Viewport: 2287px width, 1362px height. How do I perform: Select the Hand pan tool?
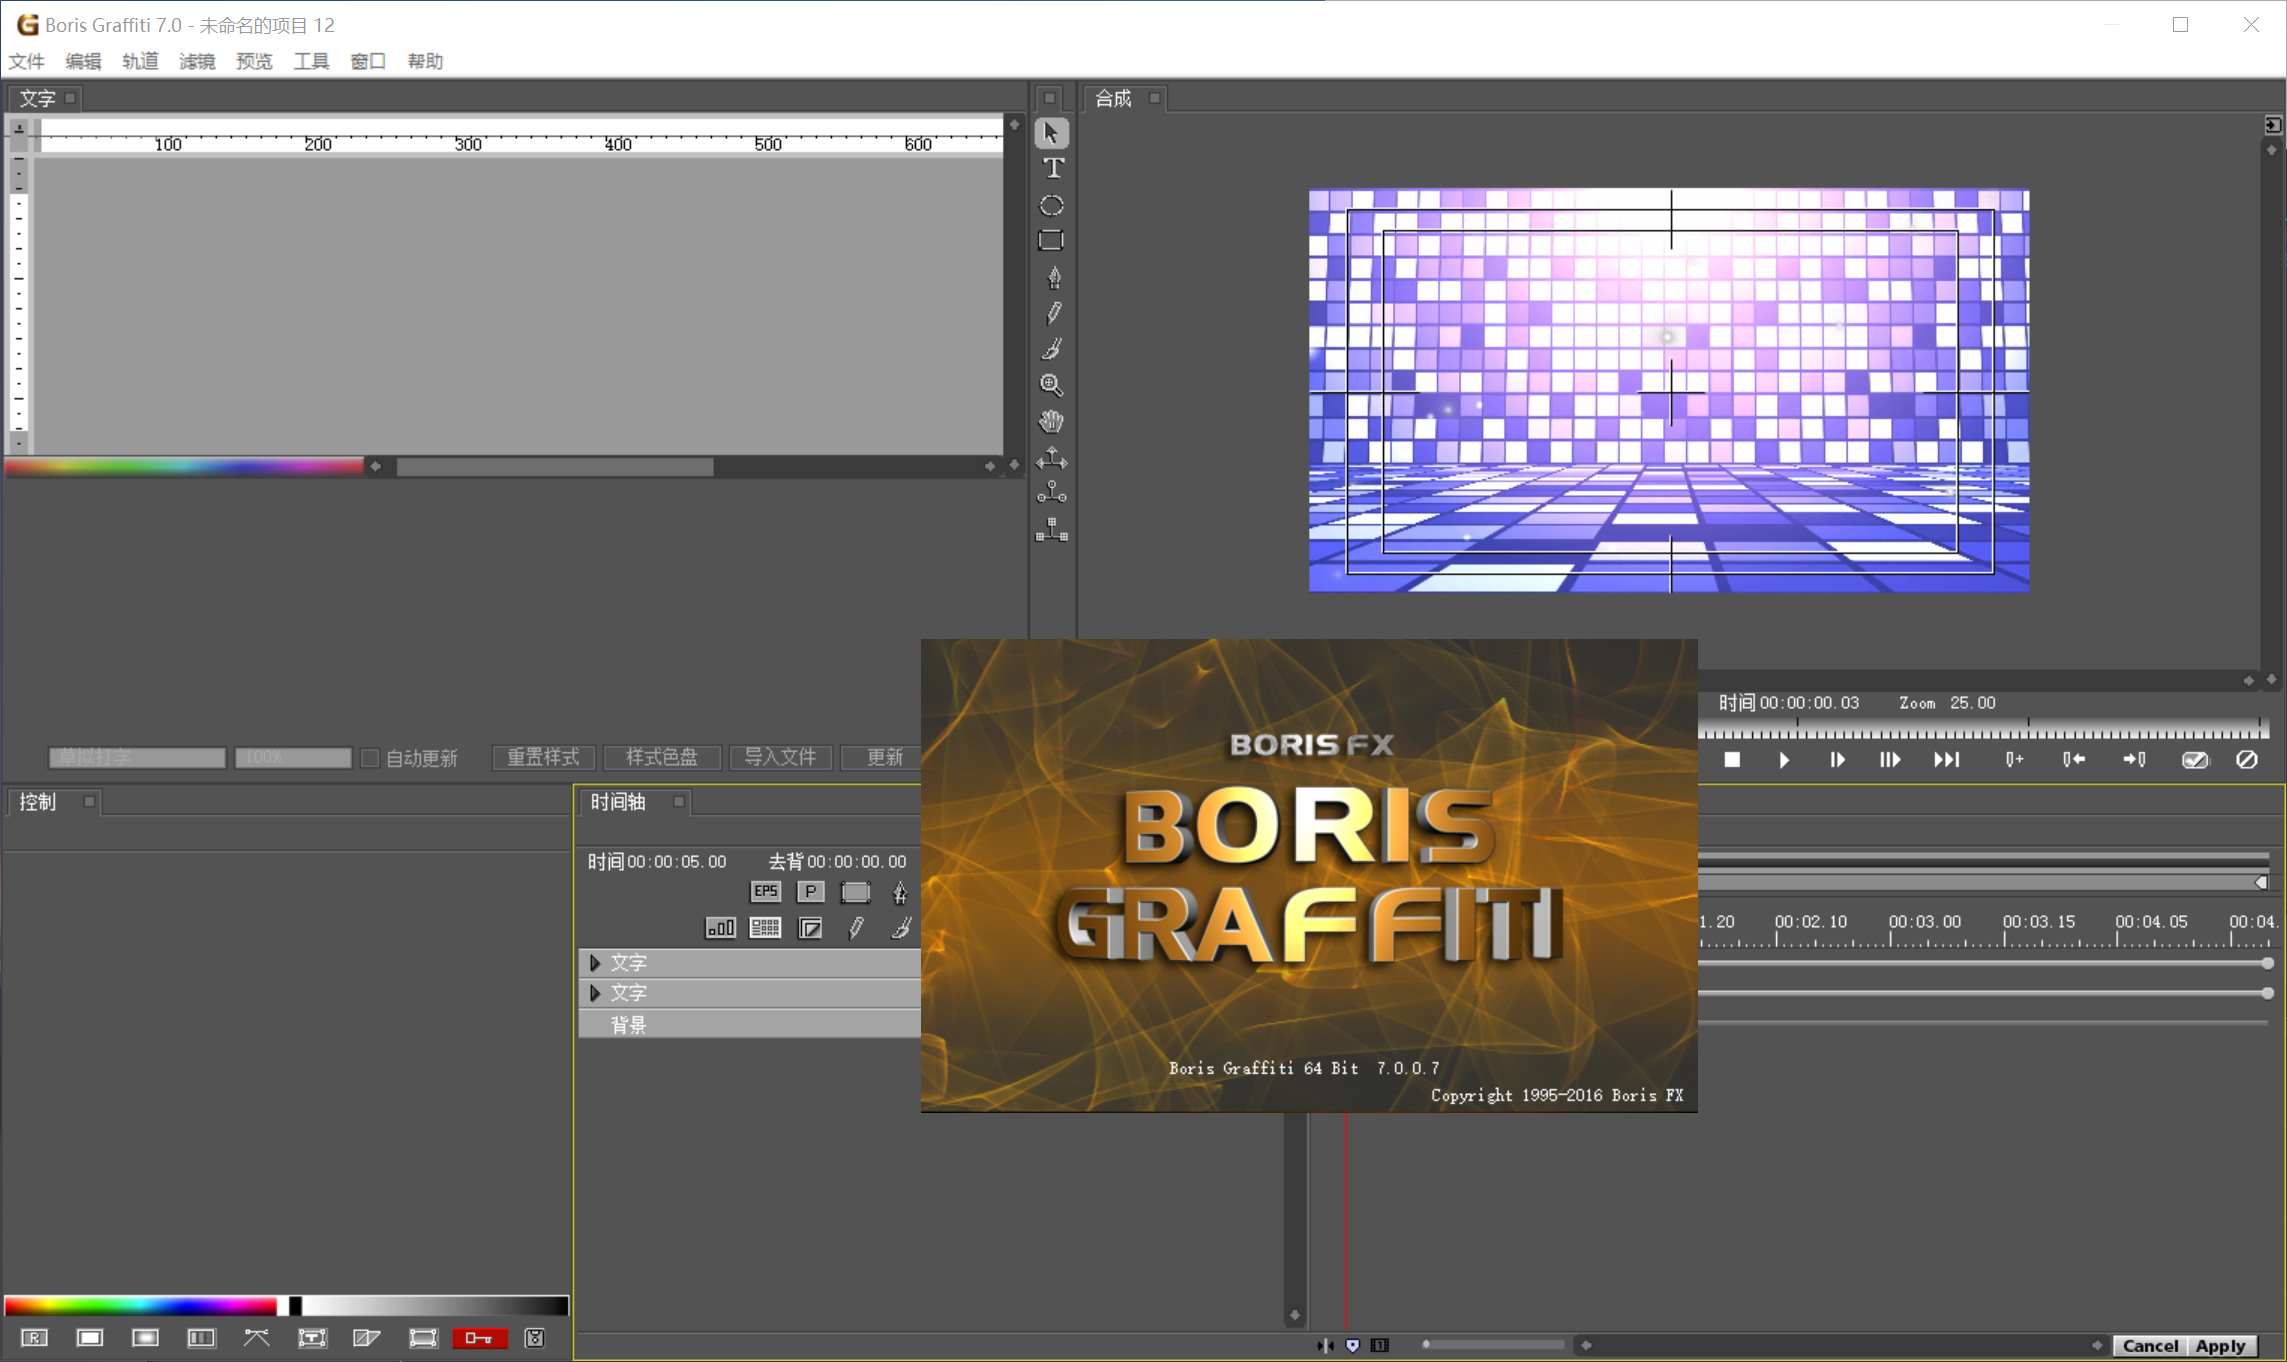(x=1051, y=421)
